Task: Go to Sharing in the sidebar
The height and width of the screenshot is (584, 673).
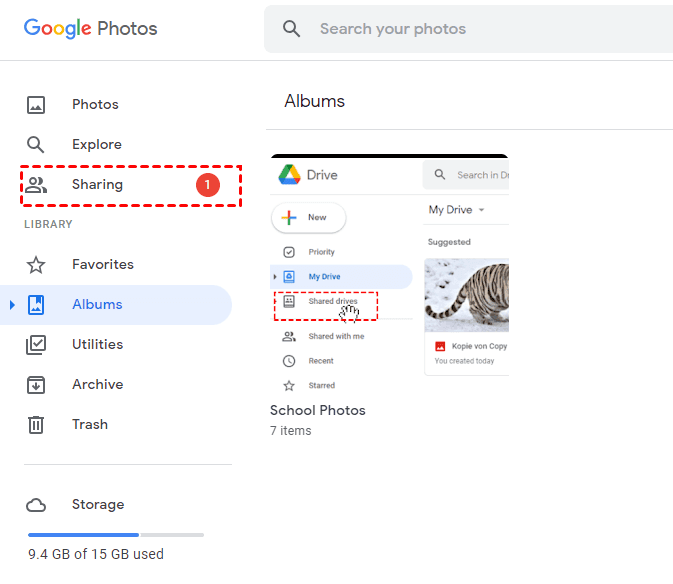Action: [97, 185]
